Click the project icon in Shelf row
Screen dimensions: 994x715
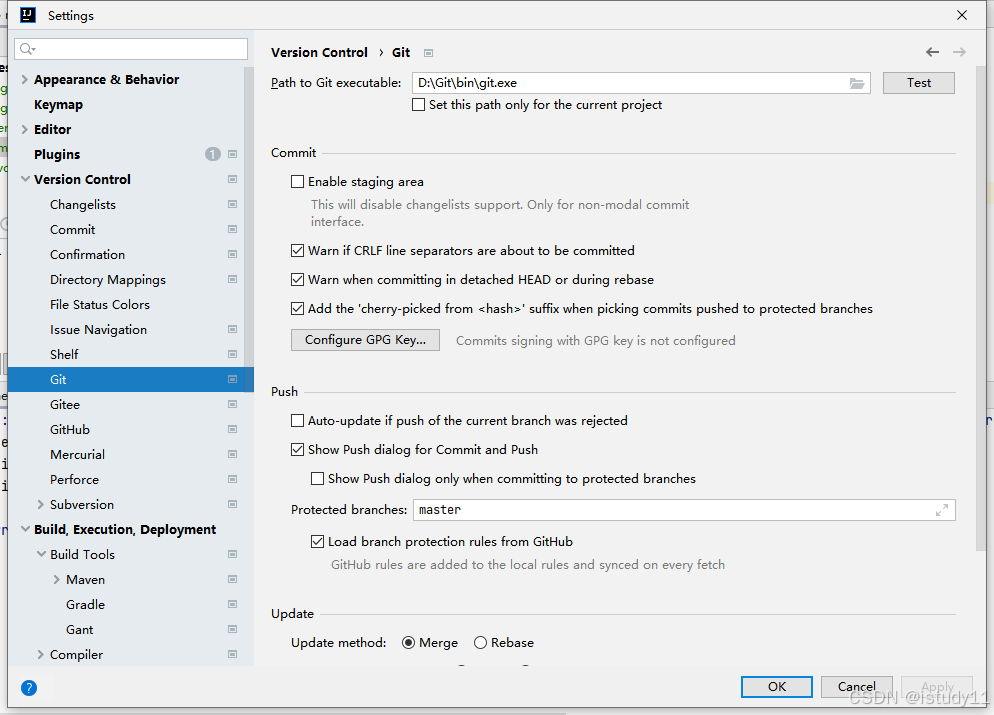(x=233, y=354)
